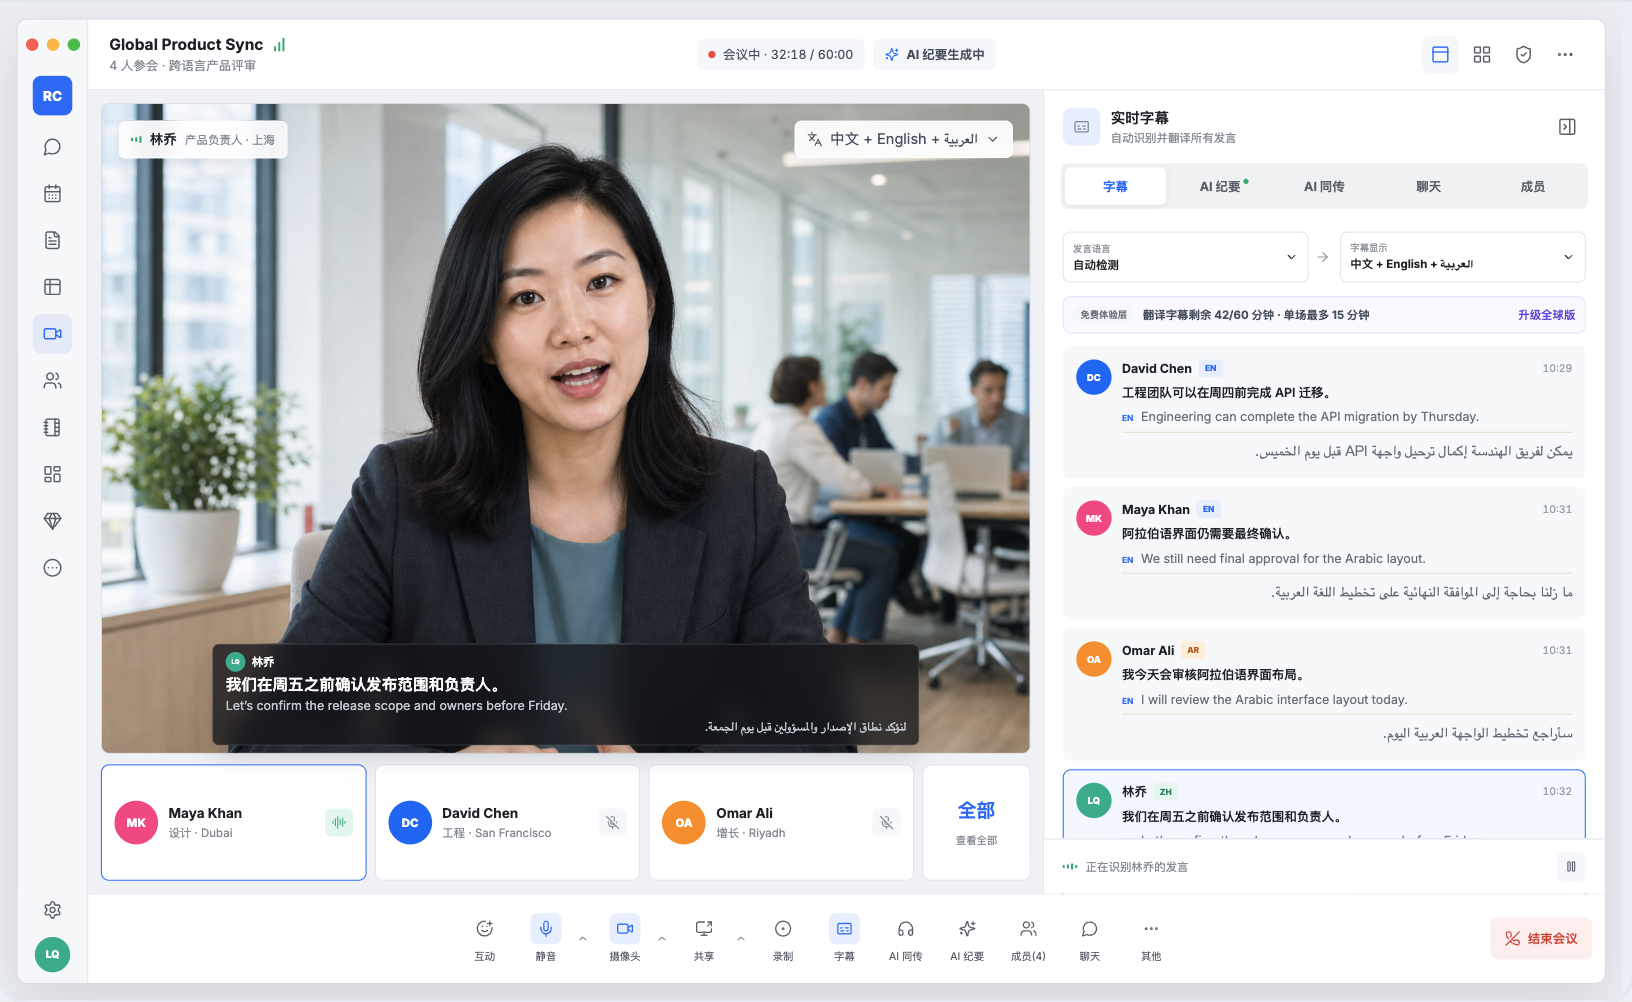This screenshot has height=1002, width=1632.
Task: Switch to grid layout view icon
Action: click(x=1482, y=55)
